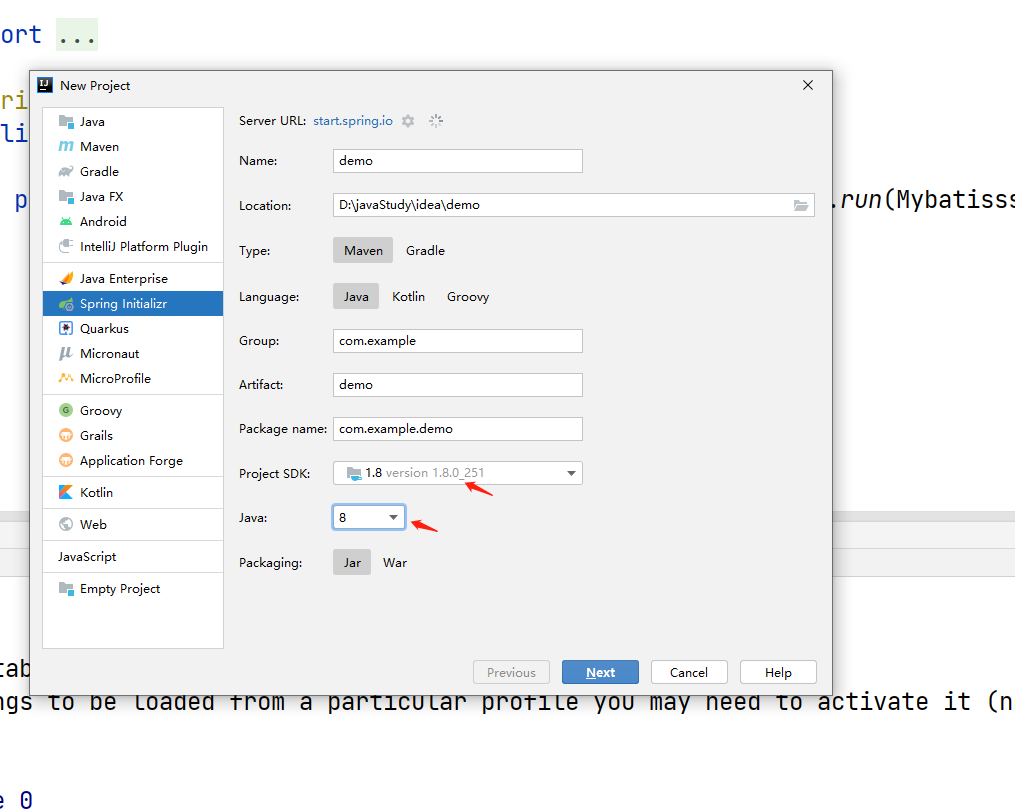
Task: Browse location with folder icon
Action: (801, 205)
